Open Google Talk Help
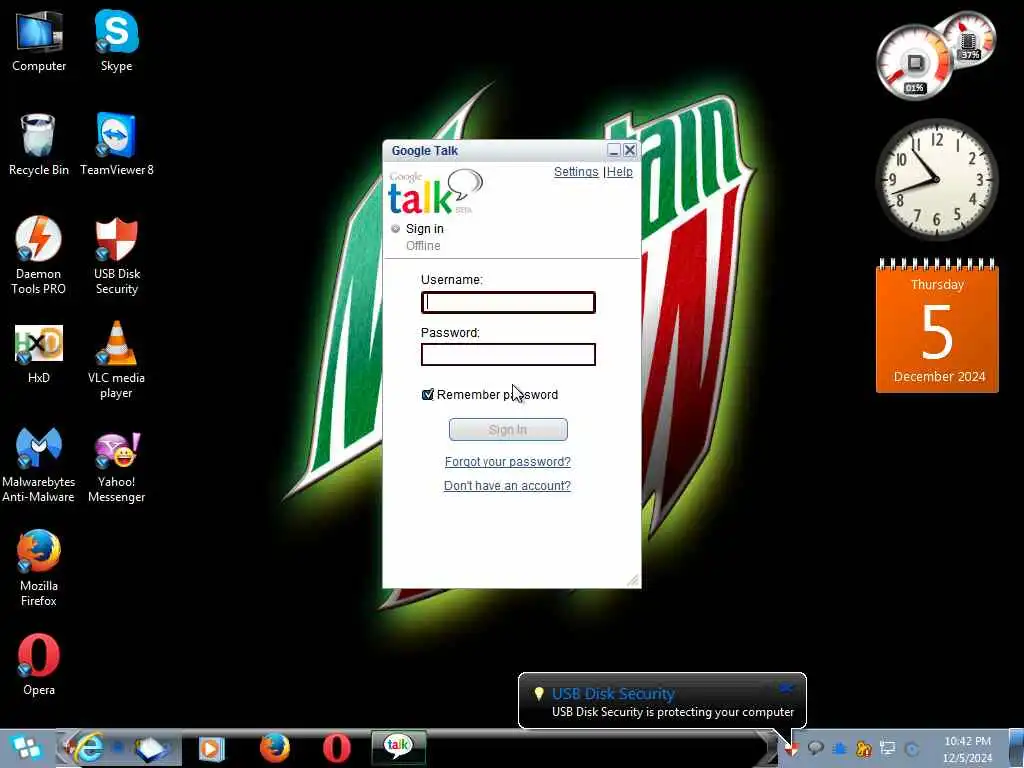 pos(620,172)
